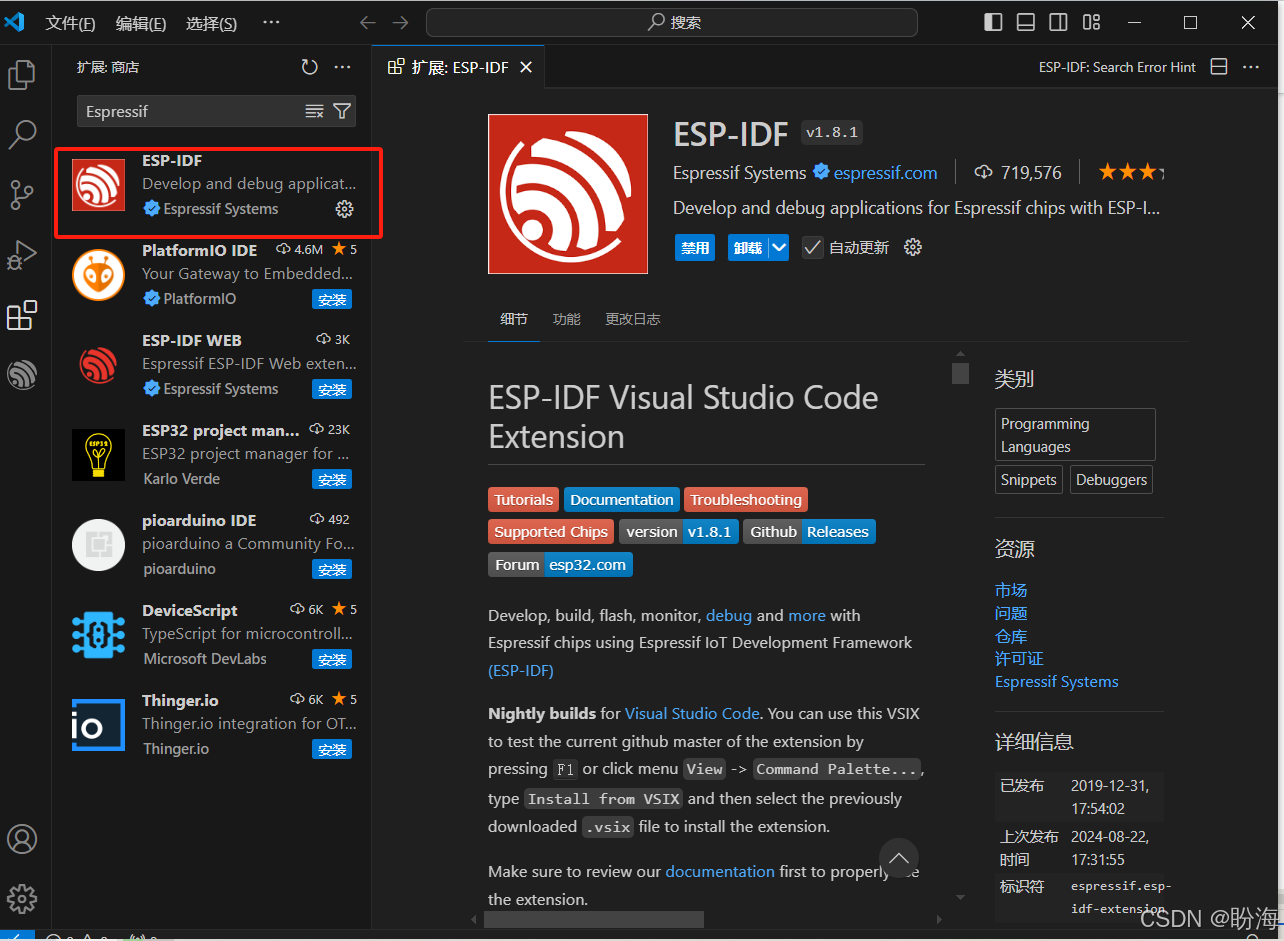Open the dropdown arrow beside 卸载

pyautogui.click(x=779, y=247)
